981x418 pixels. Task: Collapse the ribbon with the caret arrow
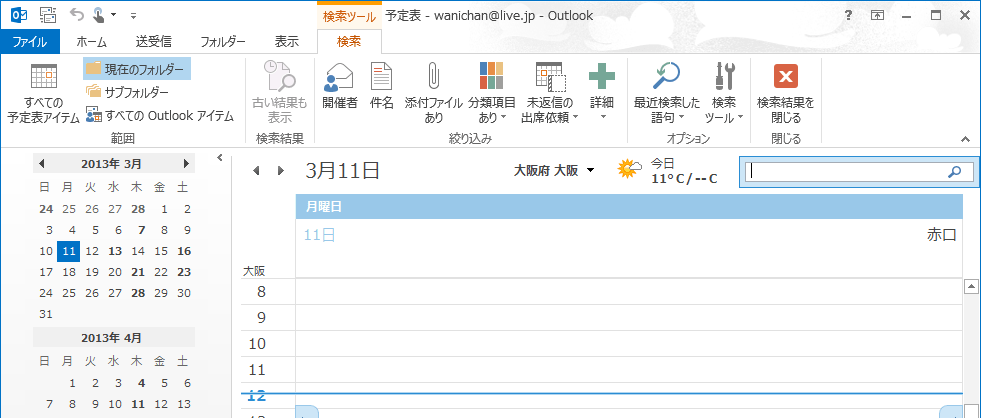[x=965, y=138]
